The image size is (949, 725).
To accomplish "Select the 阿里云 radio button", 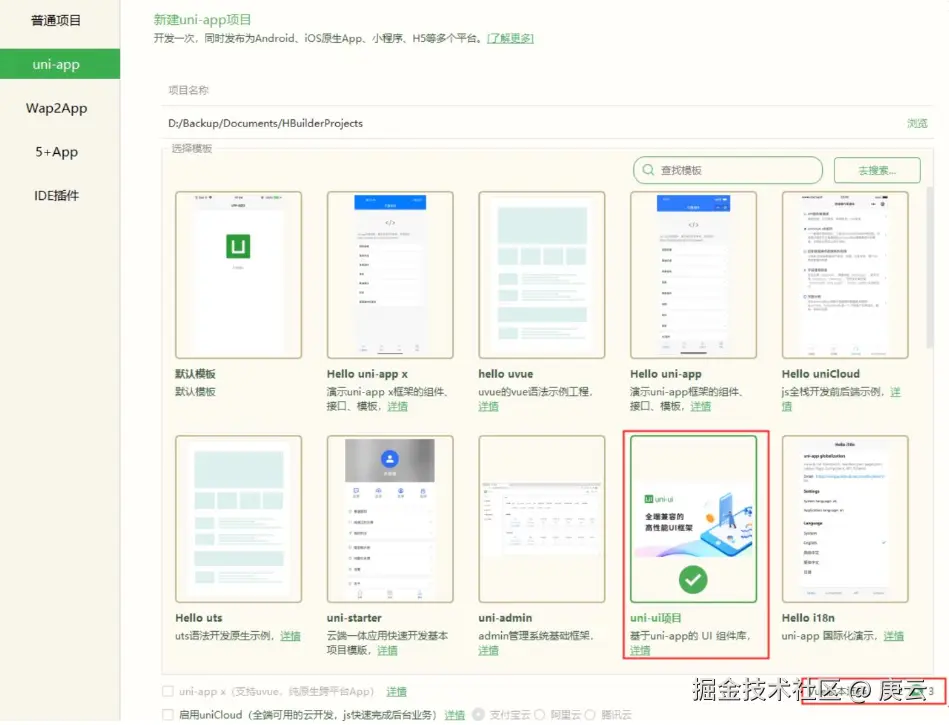I will (x=539, y=715).
